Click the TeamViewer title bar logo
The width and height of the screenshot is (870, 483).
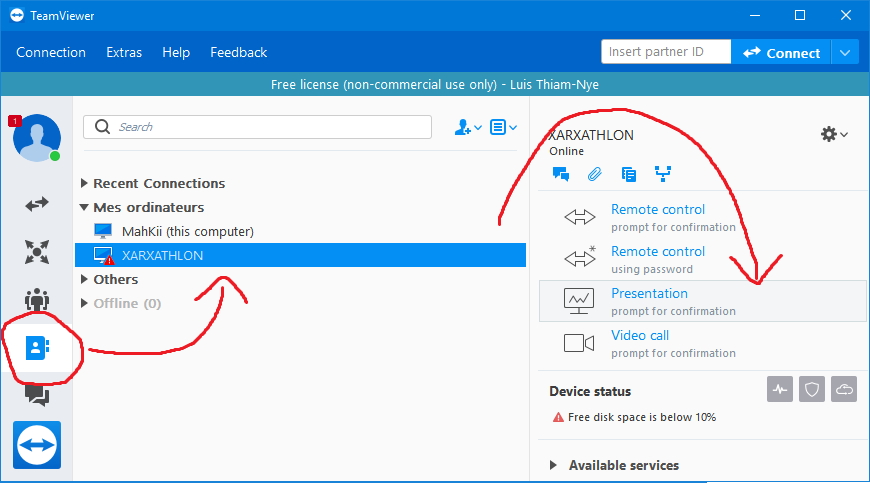[17, 15]
